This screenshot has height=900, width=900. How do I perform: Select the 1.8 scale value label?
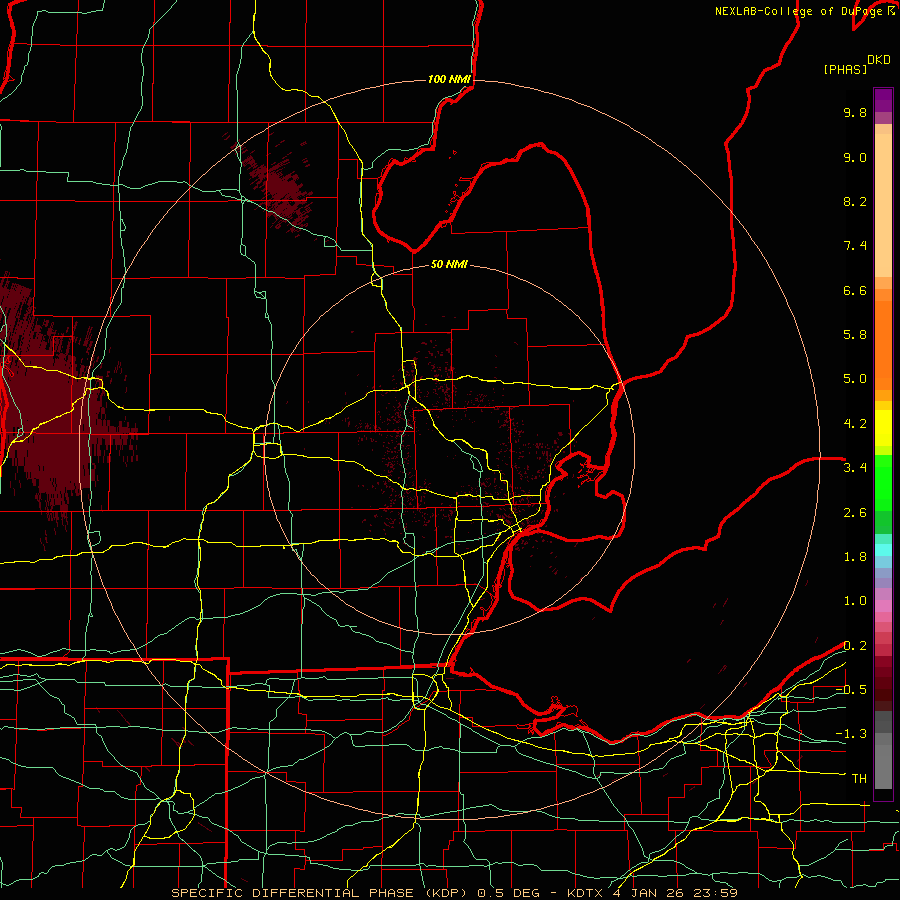(x=855, y=557)
